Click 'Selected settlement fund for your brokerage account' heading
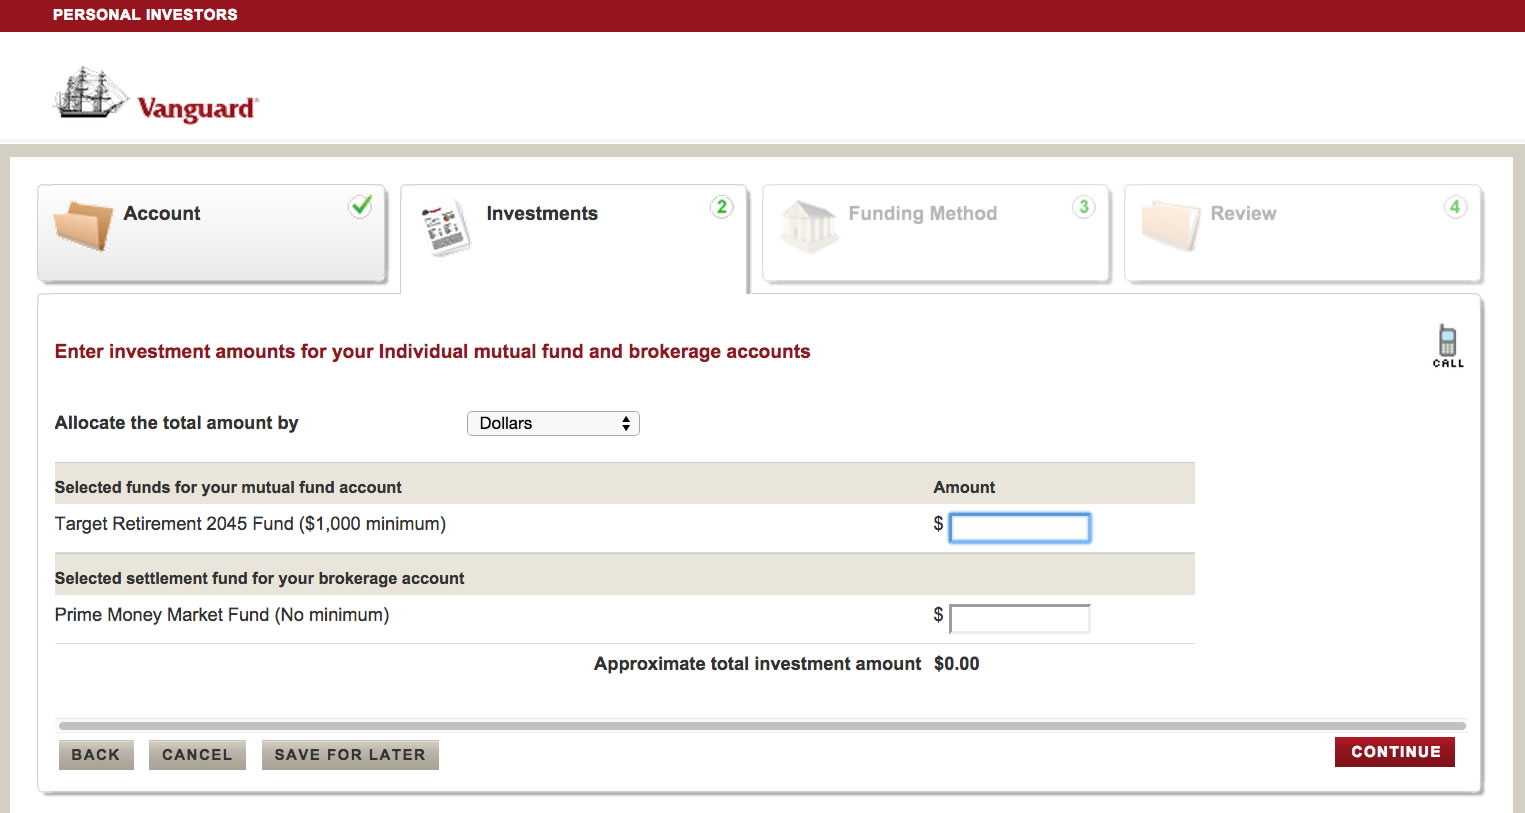Image resolution: width=1525 pixels, height=813 pixels. (x=260, y=578)
